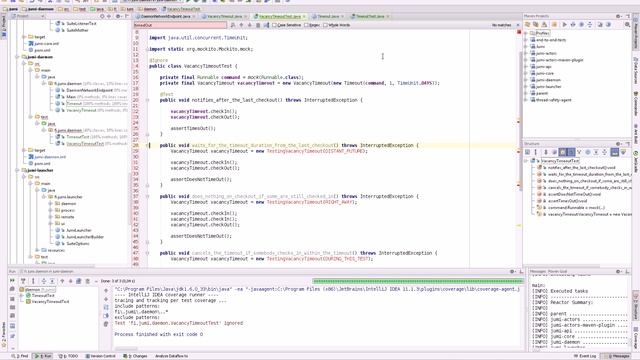Collapse jumi-launcher module in Project tree

17,170
